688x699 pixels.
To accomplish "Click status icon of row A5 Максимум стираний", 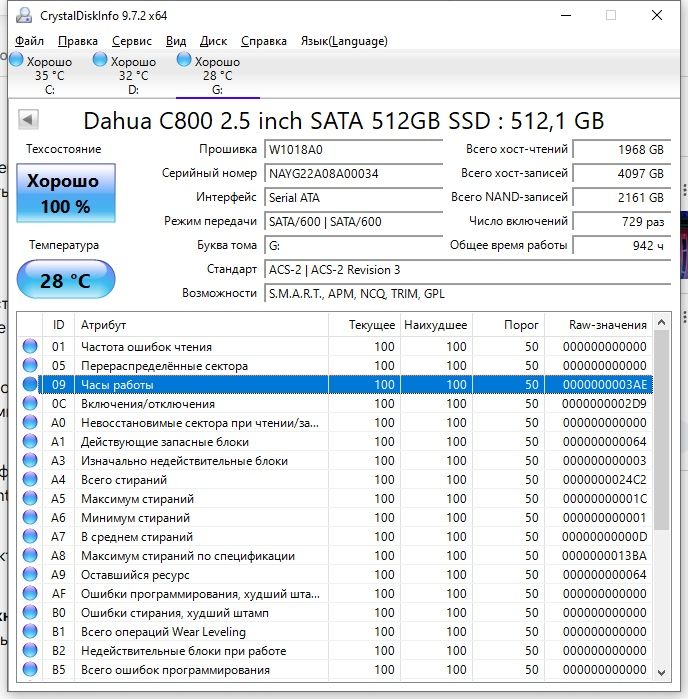I will click(30, 498).
